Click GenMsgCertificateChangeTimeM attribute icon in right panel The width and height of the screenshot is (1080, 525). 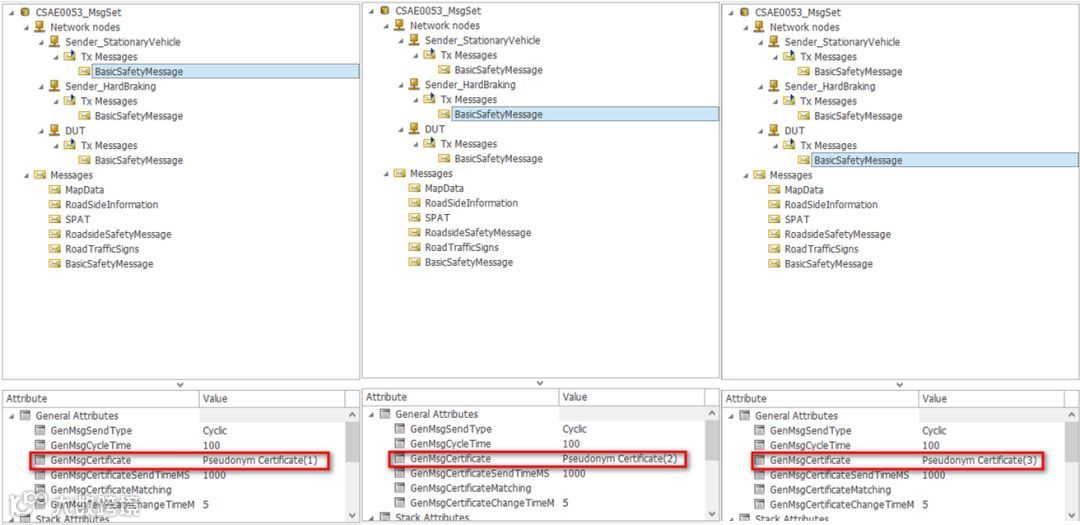click(759, 505)
